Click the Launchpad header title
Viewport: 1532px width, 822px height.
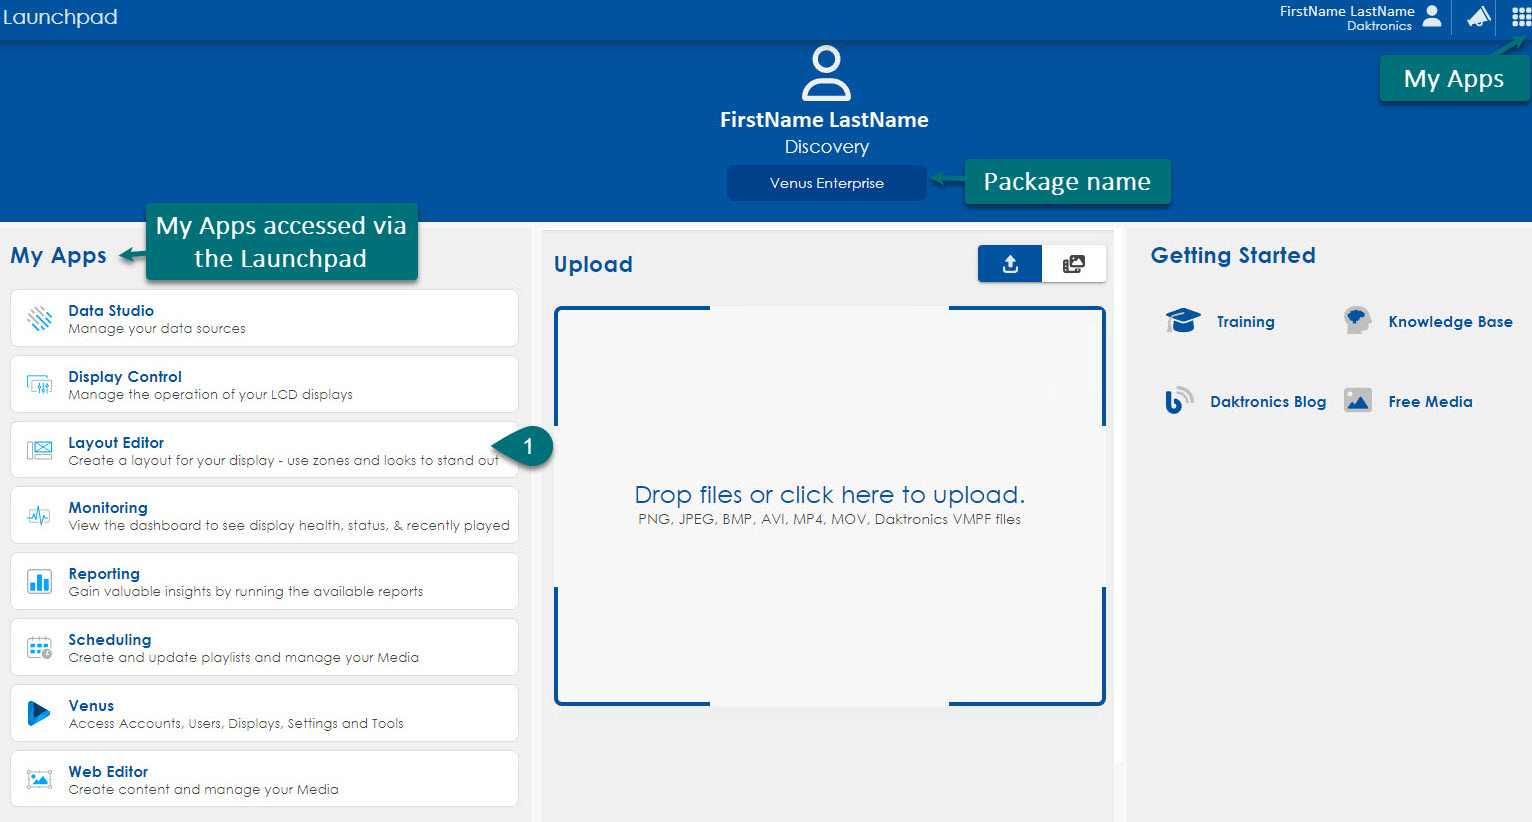point(60,17)
